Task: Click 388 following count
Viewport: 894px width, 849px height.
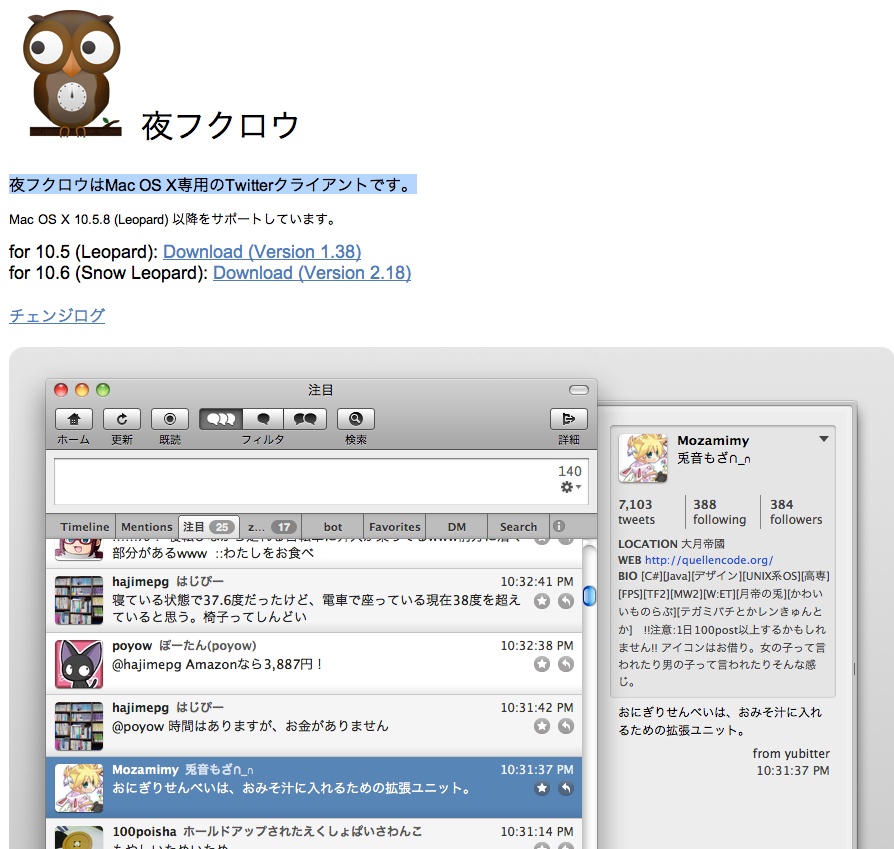Action: pos(720,511)
